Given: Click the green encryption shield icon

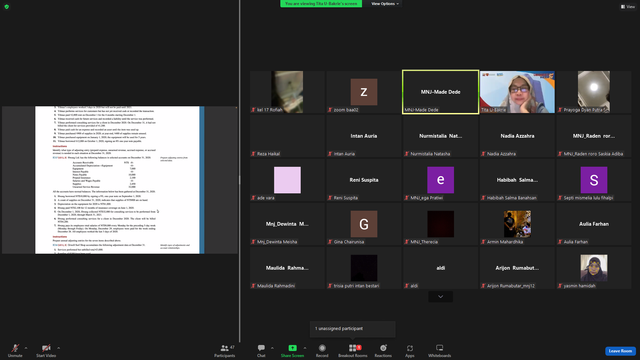Looking at the screenshot, I should (7, 7).
